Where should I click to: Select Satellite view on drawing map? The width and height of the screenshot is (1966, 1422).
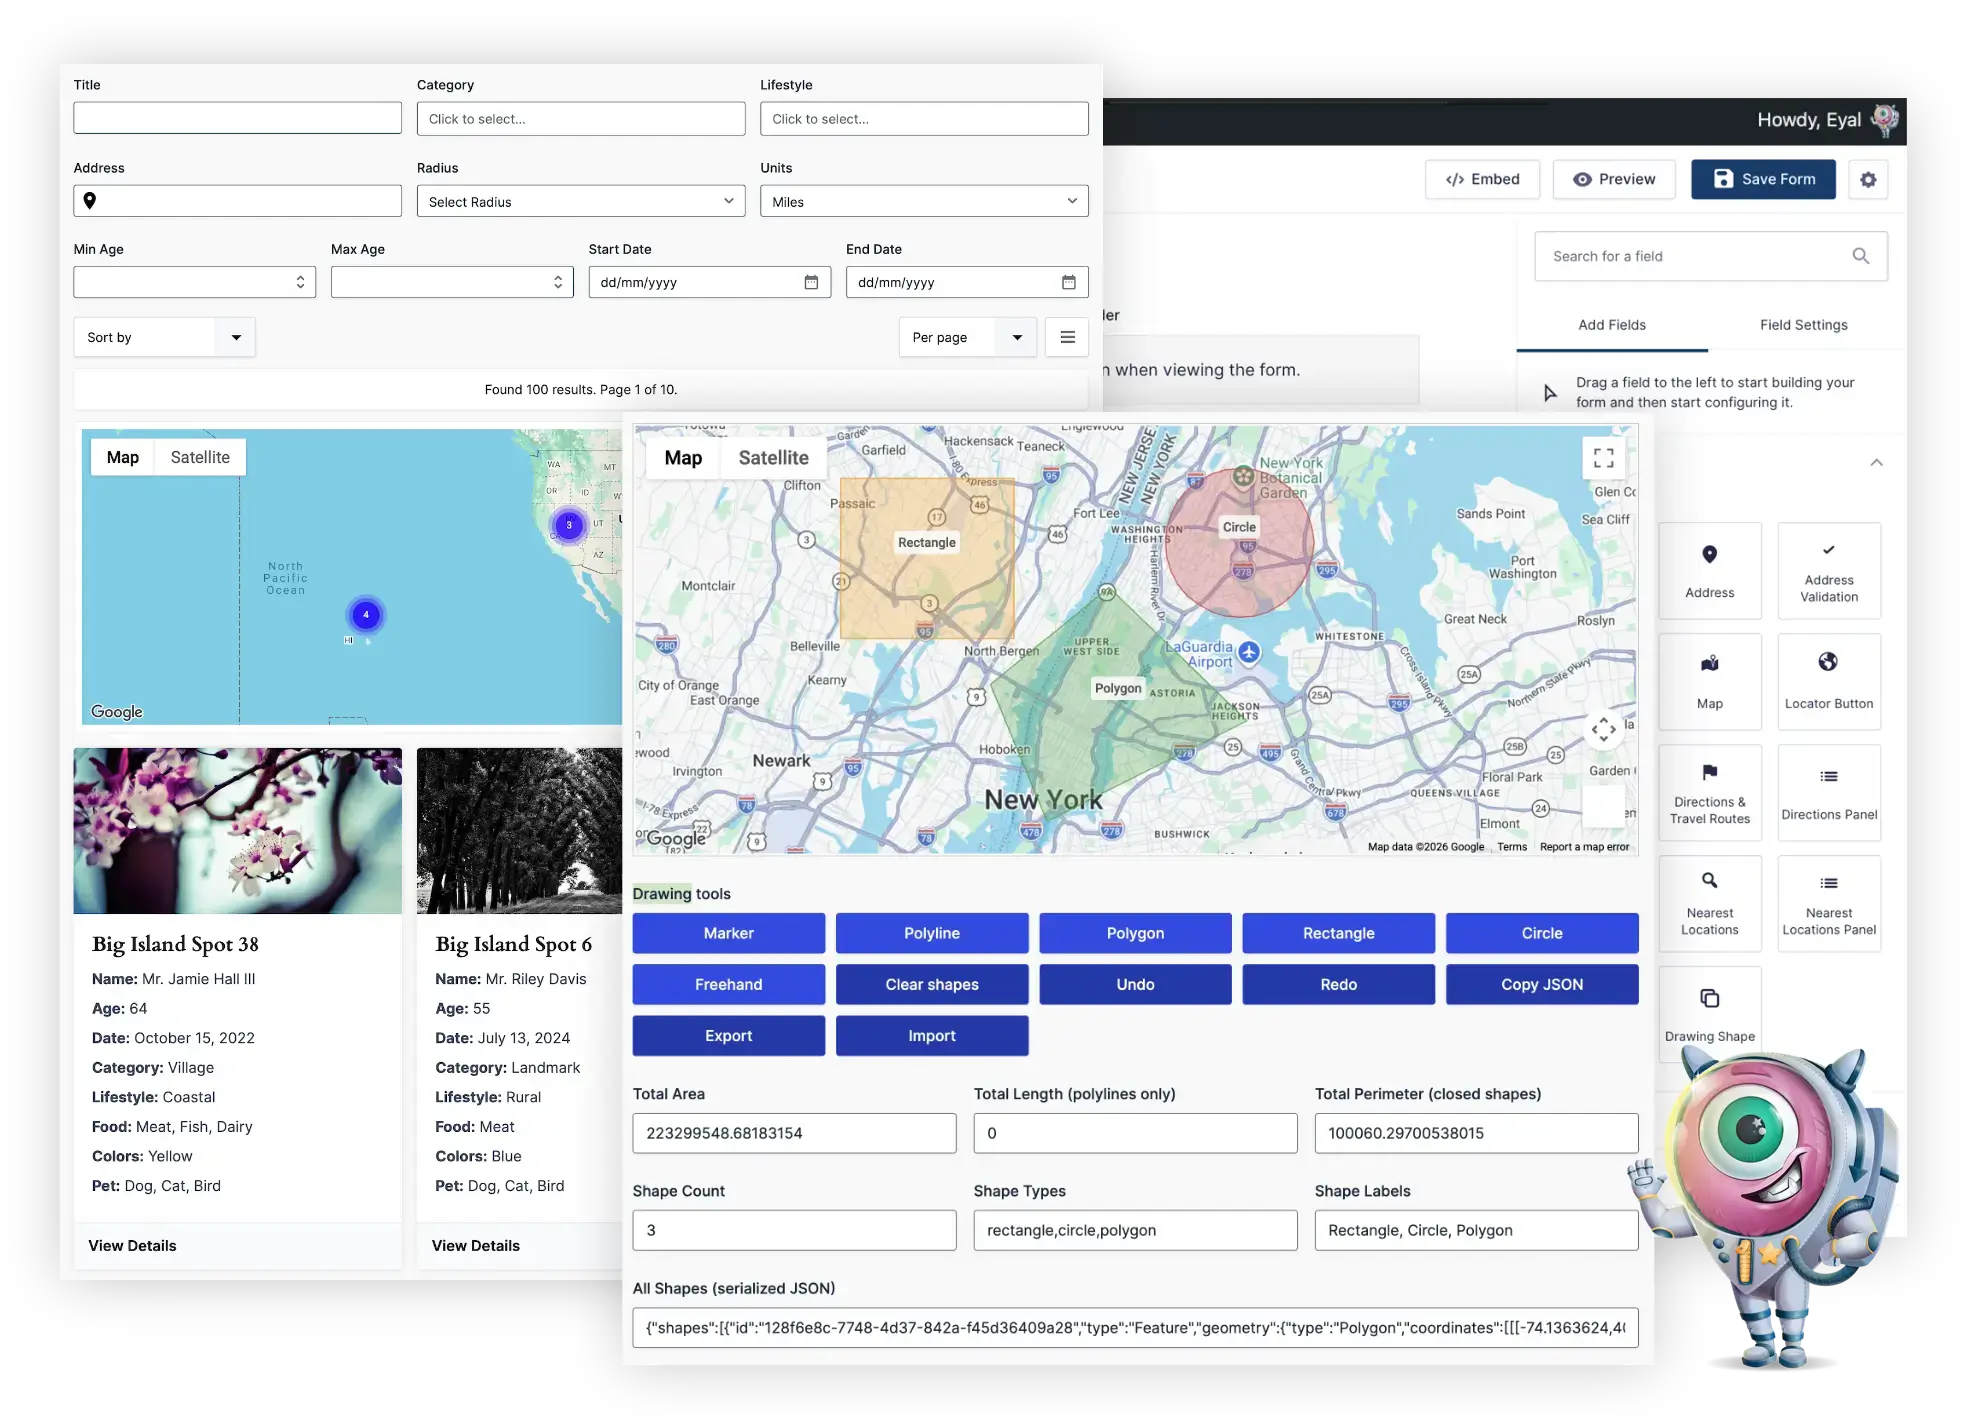pyautogui.click(x=773, y=458)
